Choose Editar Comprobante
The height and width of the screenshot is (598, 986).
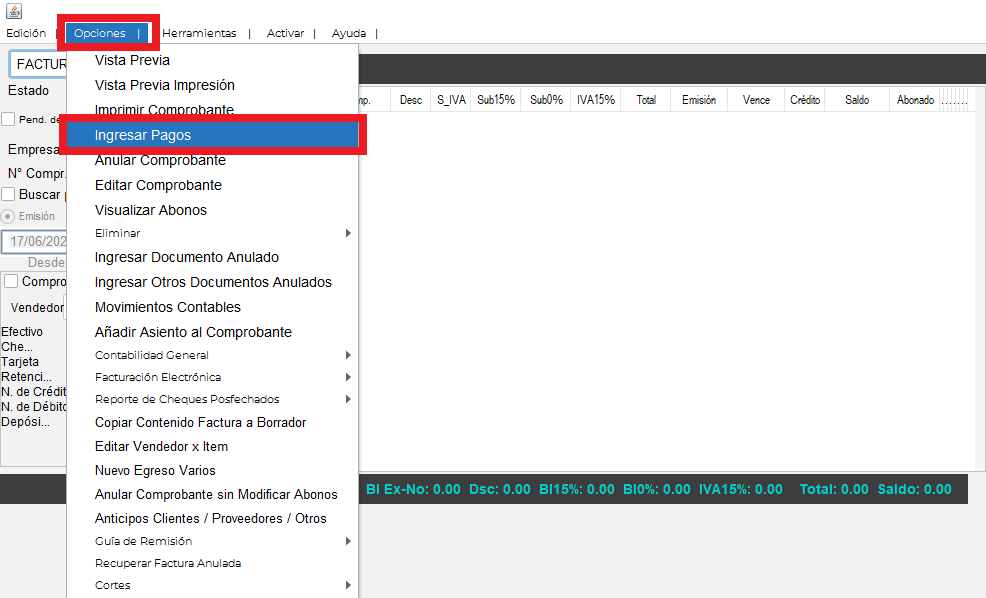coord(213,185)
